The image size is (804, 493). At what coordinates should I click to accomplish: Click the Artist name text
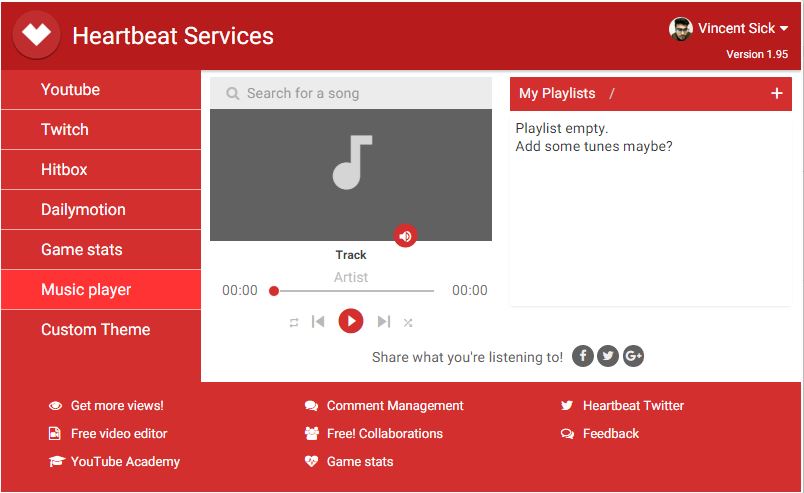click(351, 278)
